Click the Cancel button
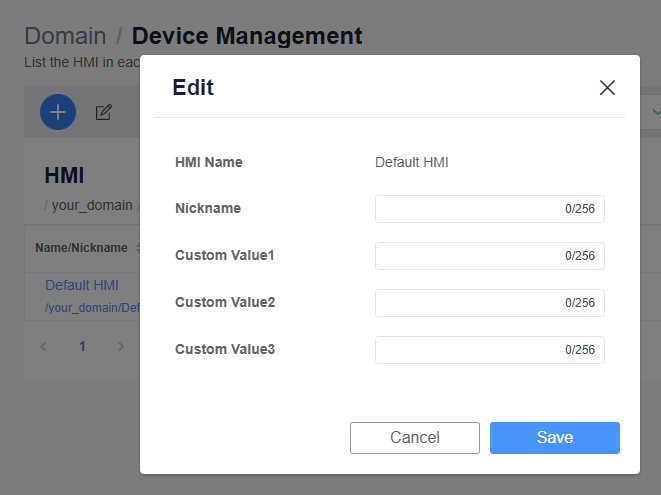This screenshot has height=495, width=661. (x=415, y=438)
